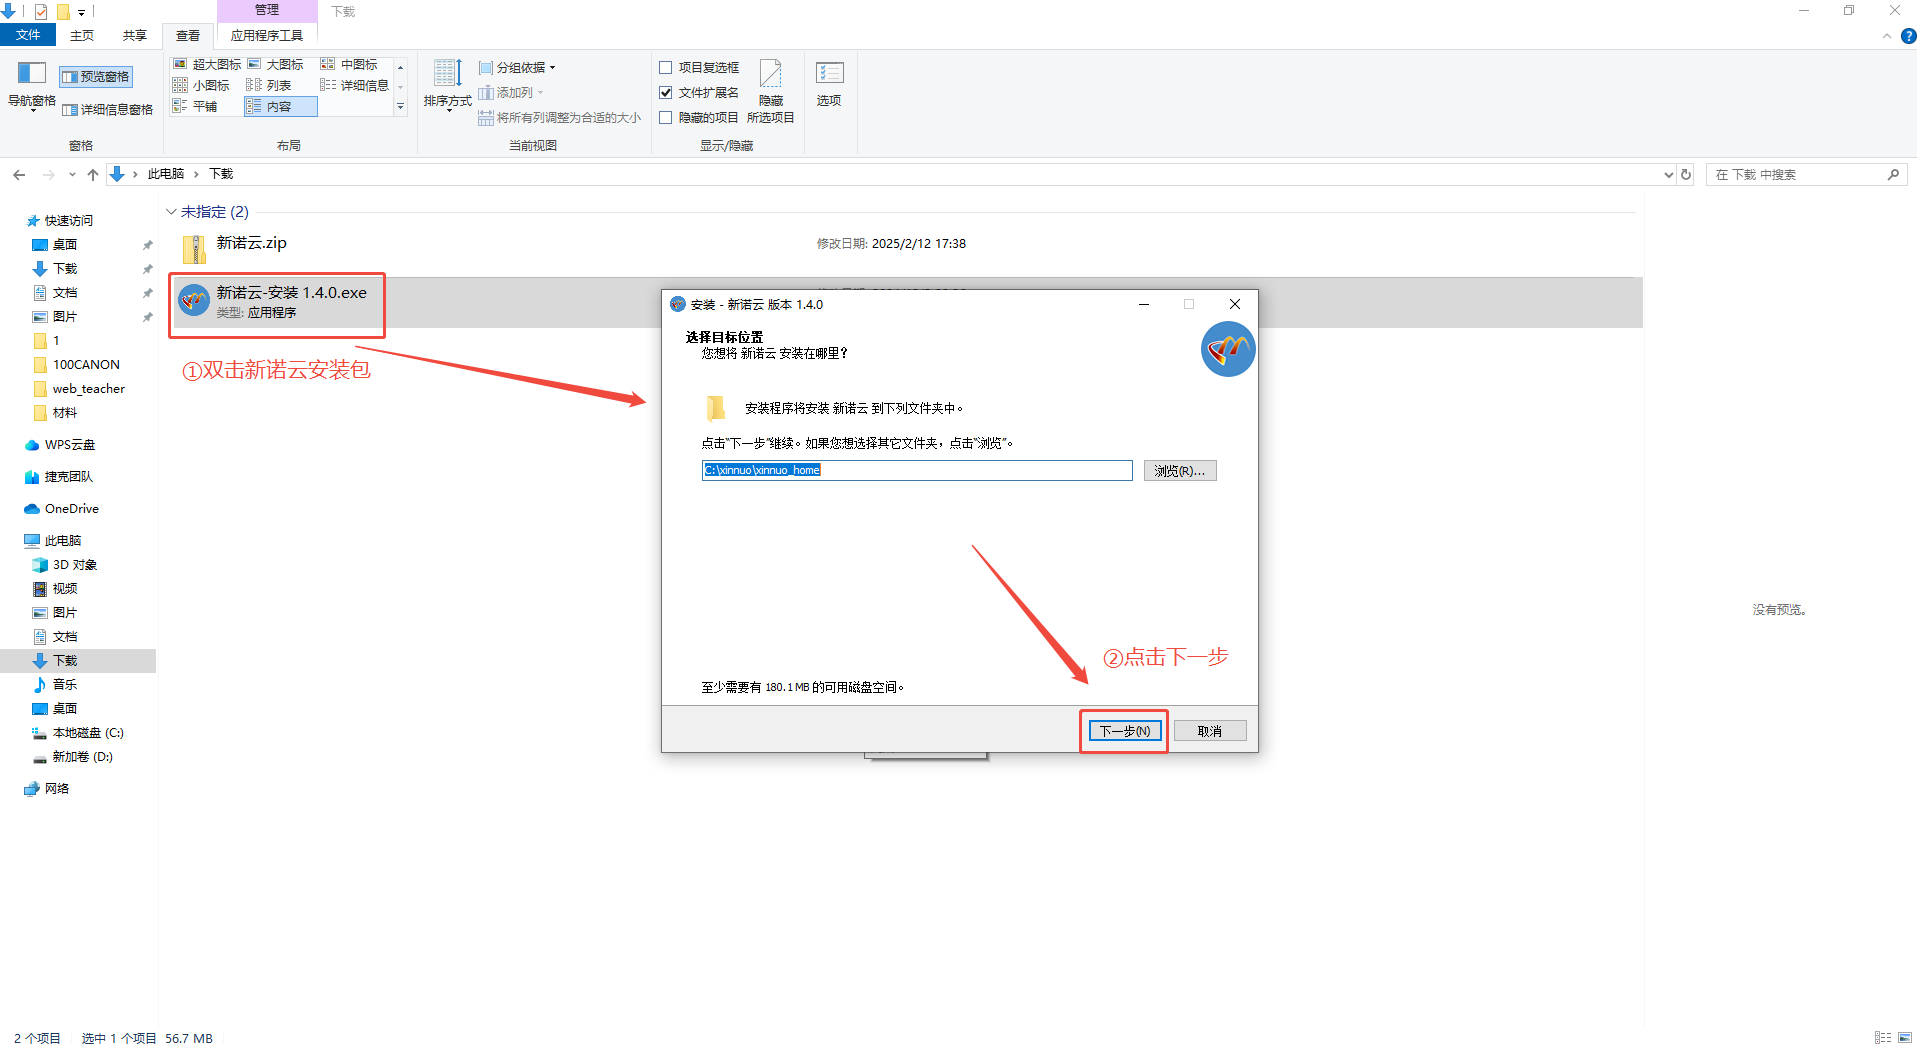Select Extra large icons layout
This screenshot has height=1050, width=1917.
tap(207, 65)
